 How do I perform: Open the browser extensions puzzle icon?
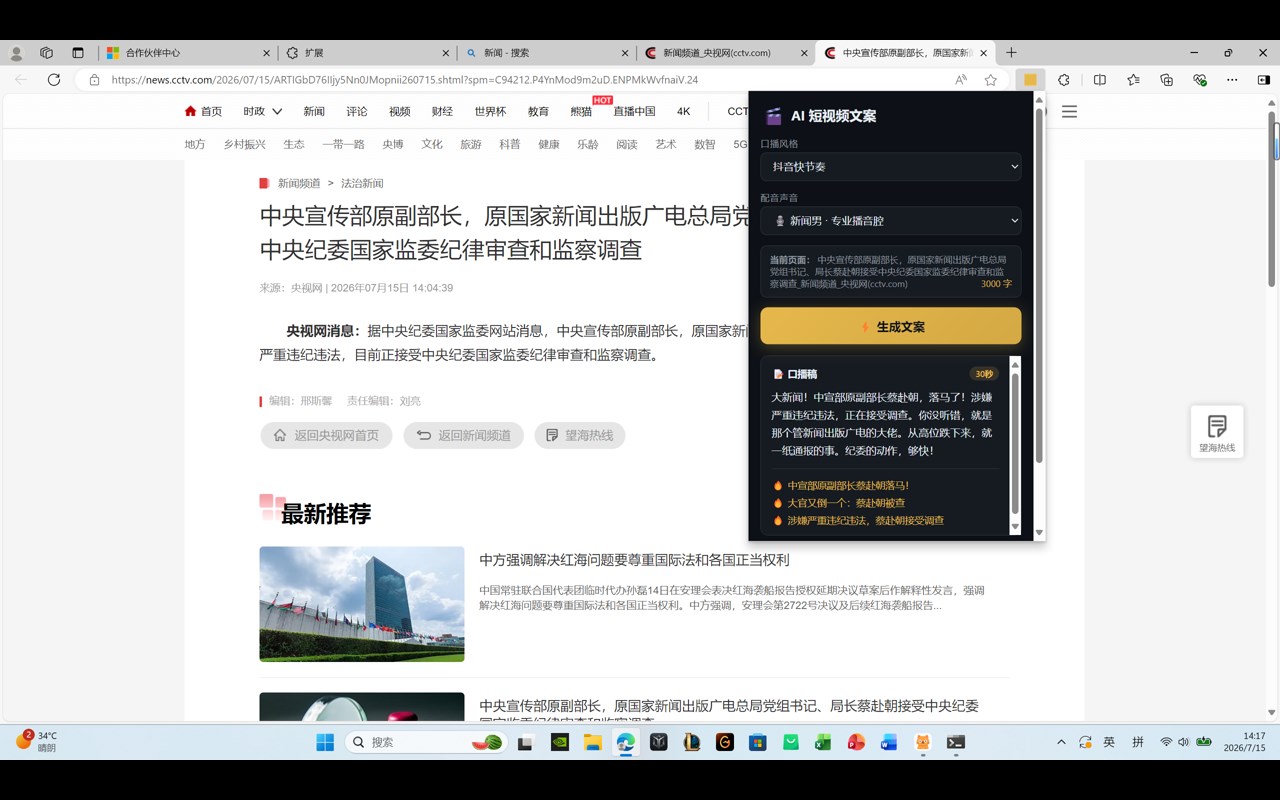pyautogui.click(x=1064, y=80)
